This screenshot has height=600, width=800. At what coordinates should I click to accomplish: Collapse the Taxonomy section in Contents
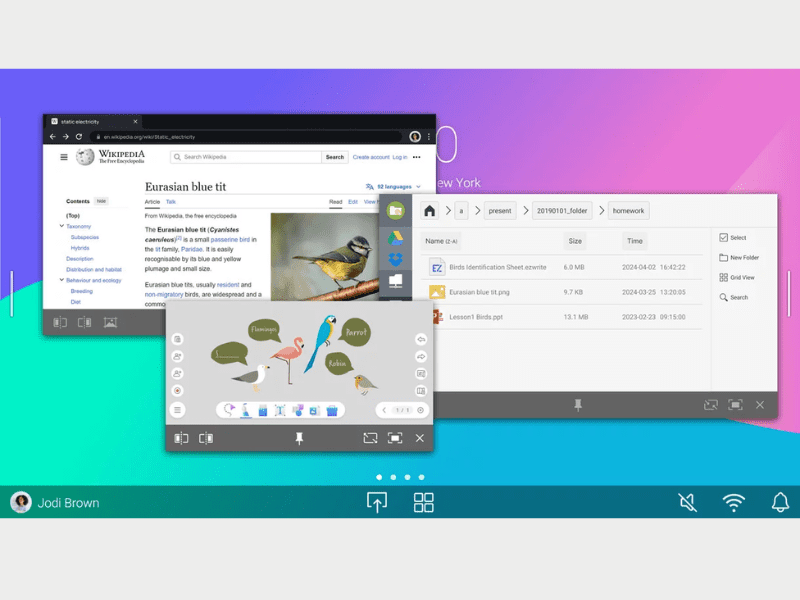tap(62, 226)
